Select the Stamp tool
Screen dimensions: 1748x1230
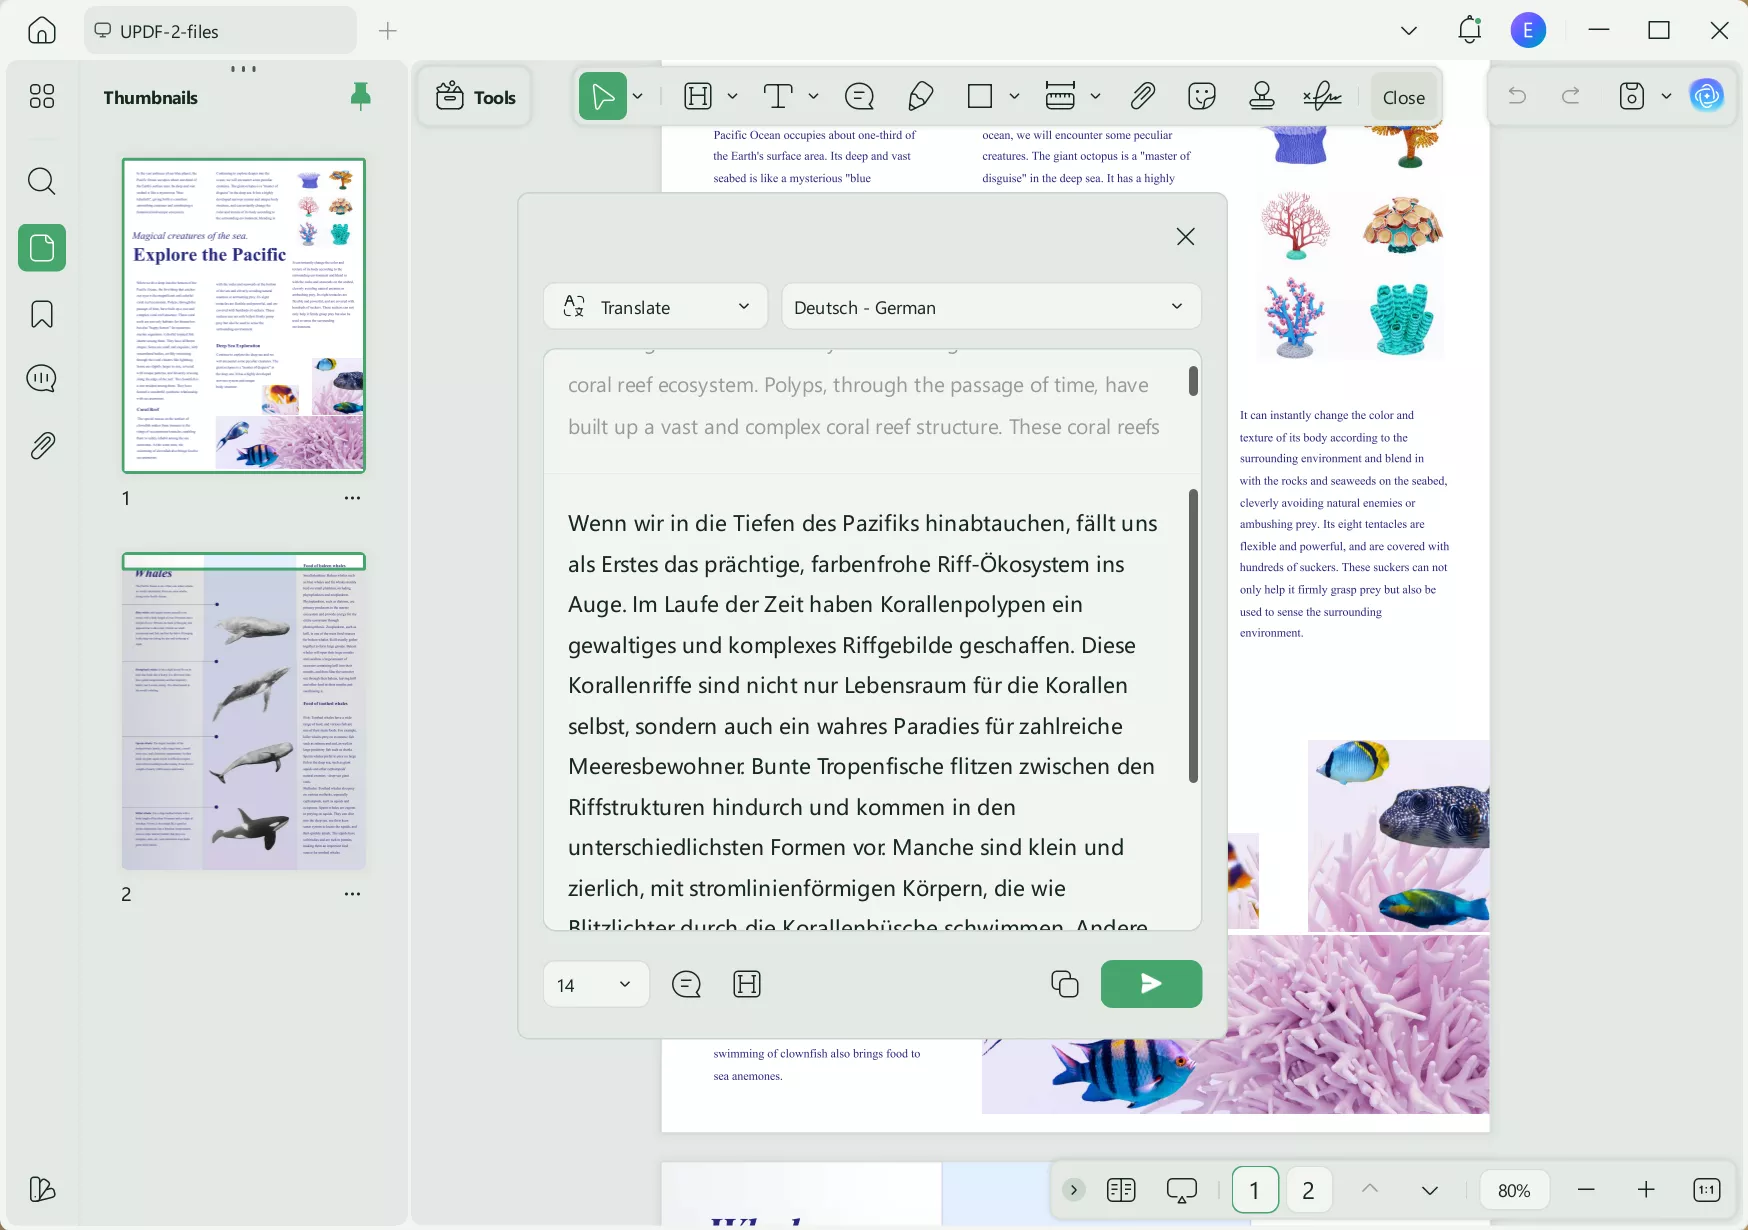pyautogui.click(x=1262, y=96)
